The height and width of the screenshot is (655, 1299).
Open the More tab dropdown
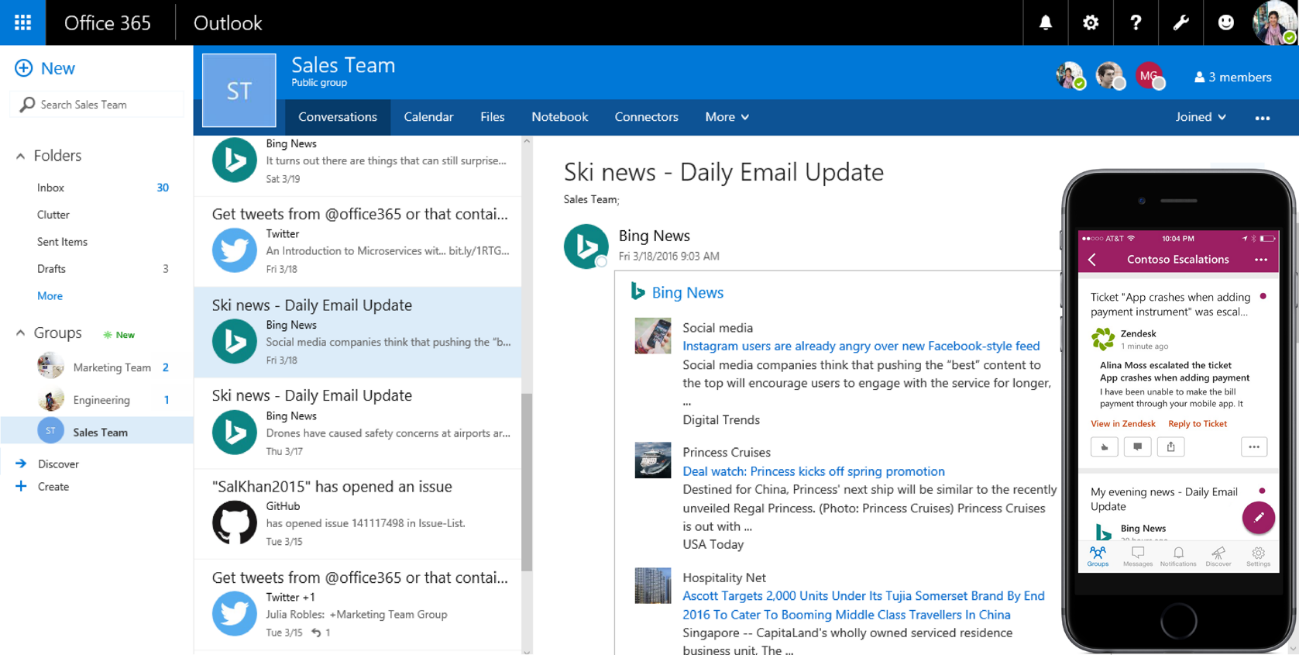tap(726, 117)
